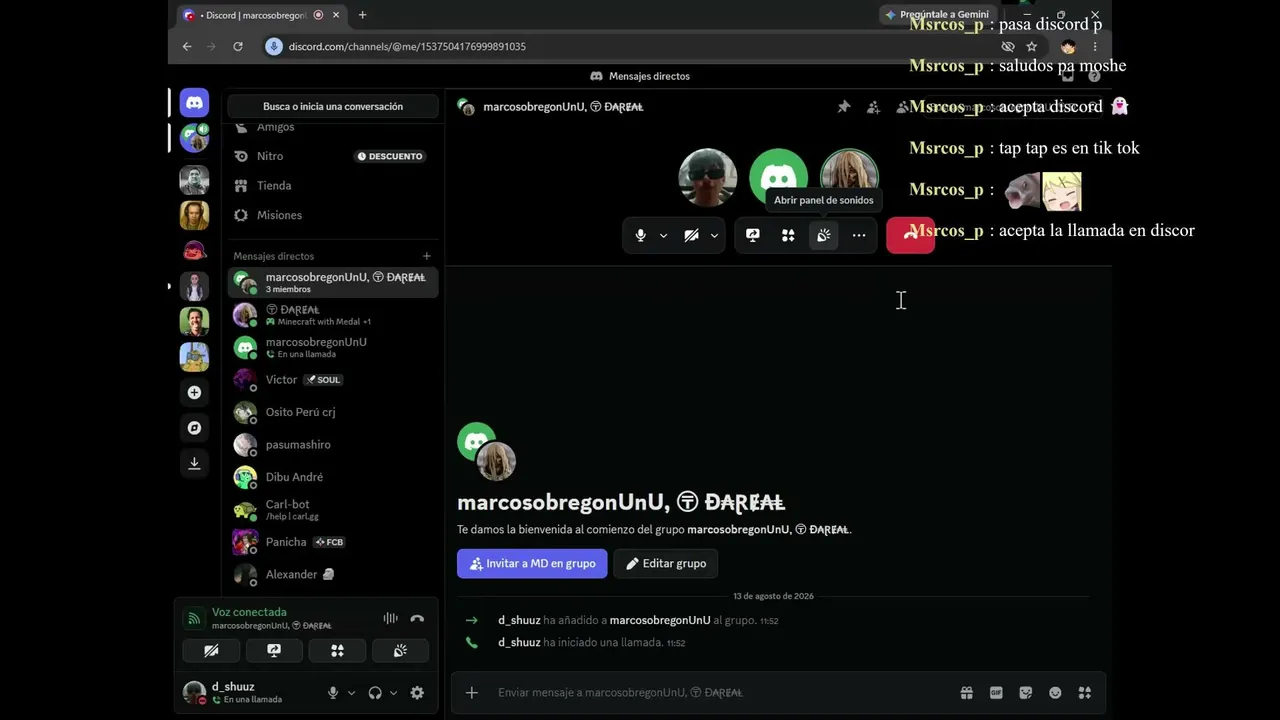Screen dimensions: 1280x720
Task: Open the sticker picker
Action: coord(1026,693)
